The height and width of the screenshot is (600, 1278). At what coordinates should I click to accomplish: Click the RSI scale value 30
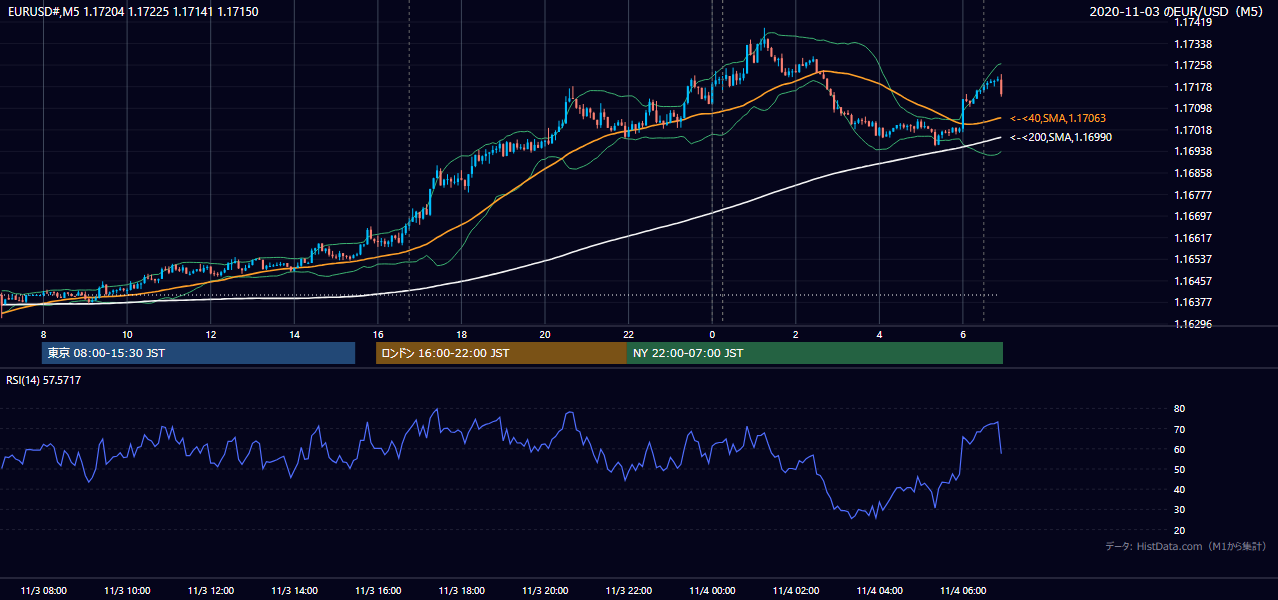point(1180,510)
